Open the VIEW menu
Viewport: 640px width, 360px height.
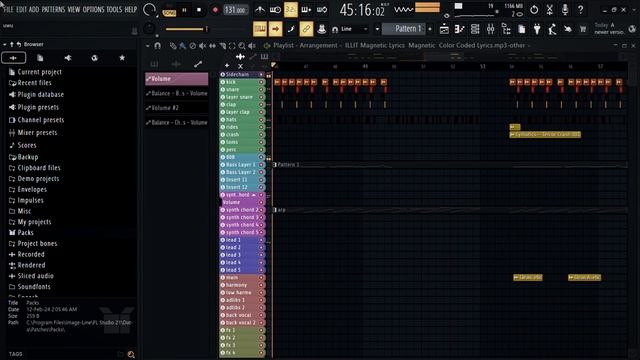pos(74,9)
